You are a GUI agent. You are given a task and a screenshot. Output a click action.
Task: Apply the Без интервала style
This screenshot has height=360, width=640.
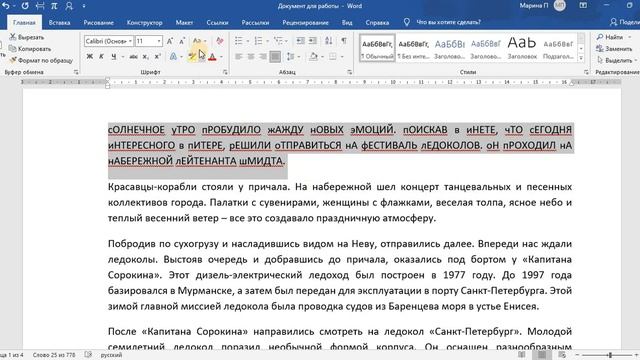(413, 48)
